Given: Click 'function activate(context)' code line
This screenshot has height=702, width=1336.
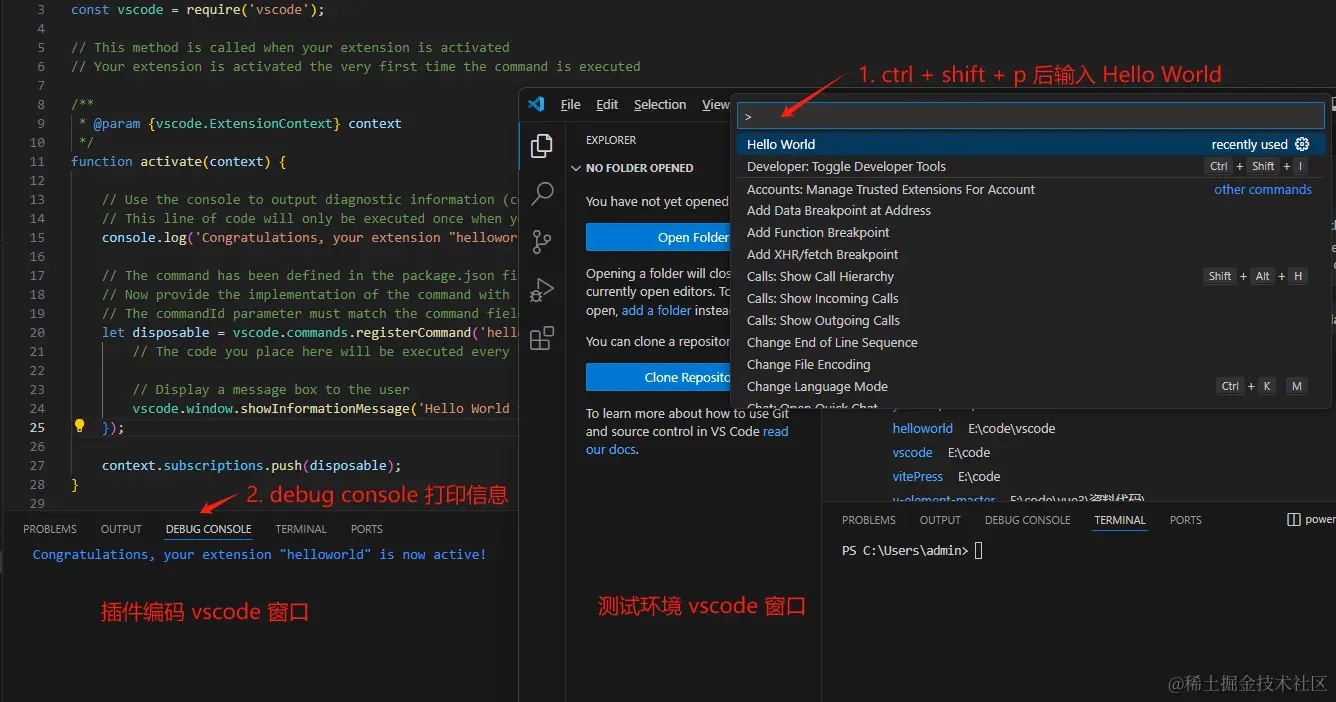Looking at the screenshot, I should click(178, 161).
